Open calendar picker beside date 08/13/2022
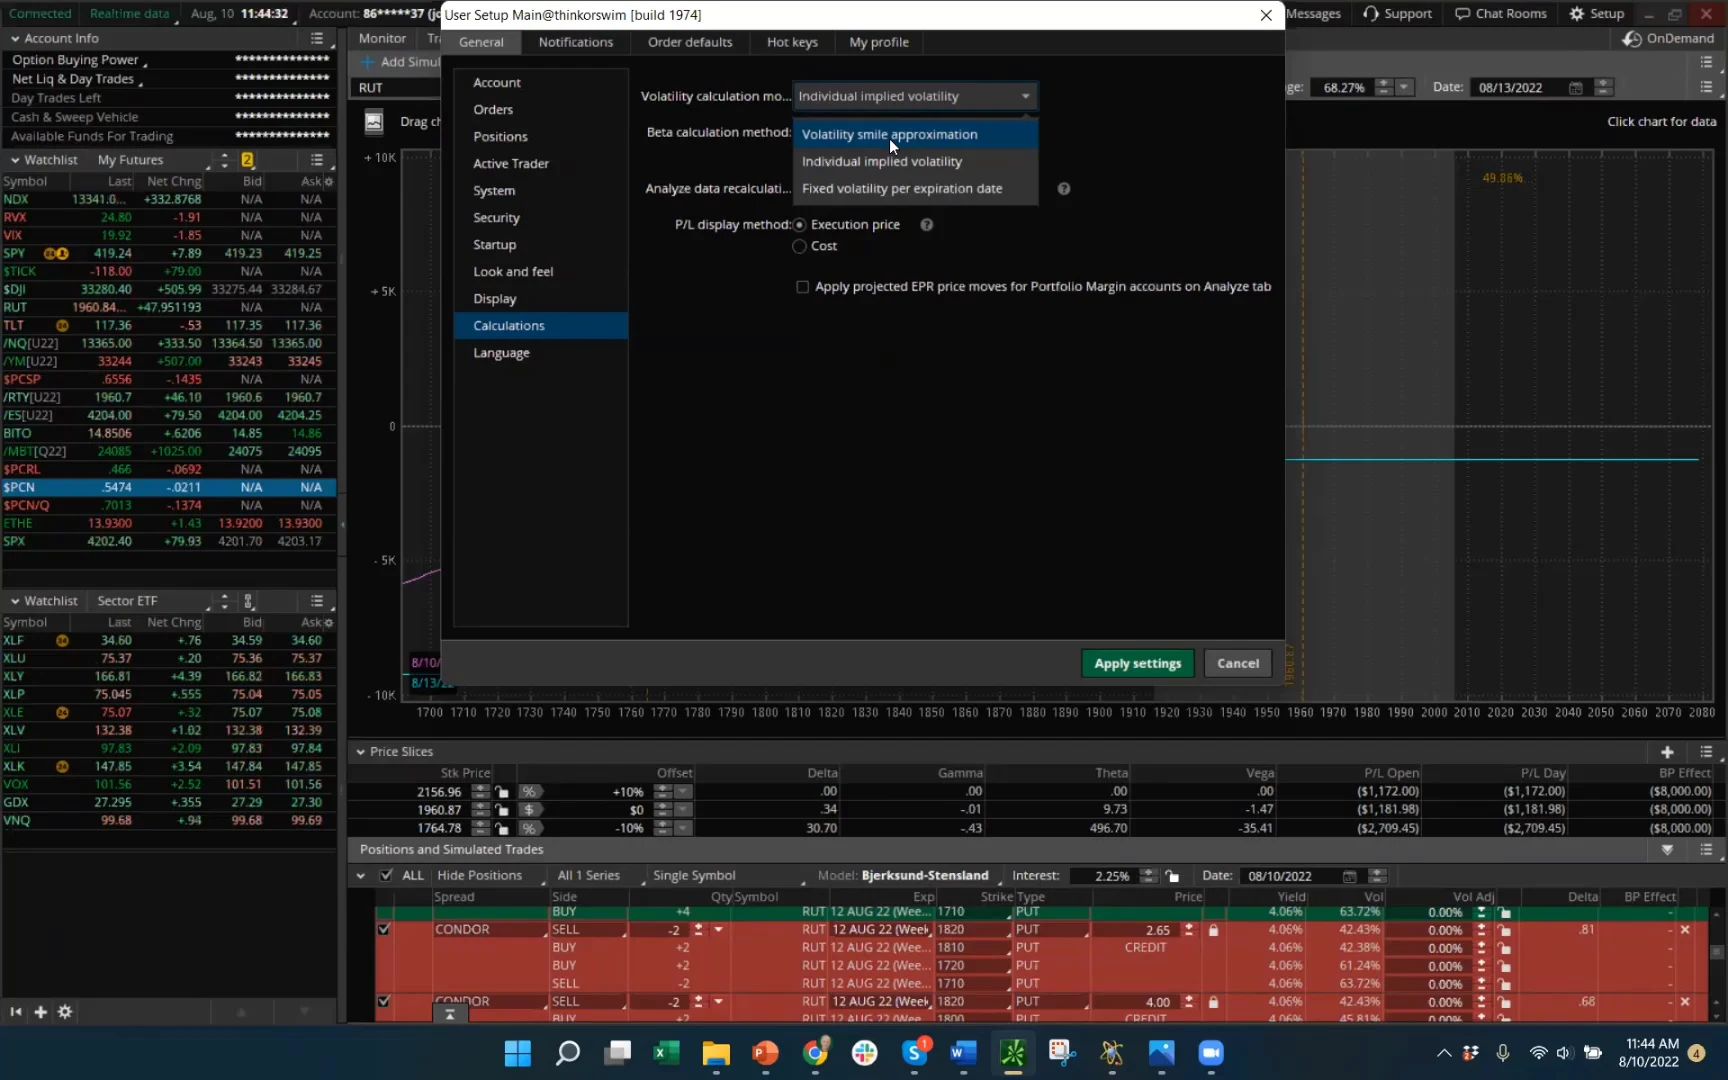 [x=1576, y=88]
